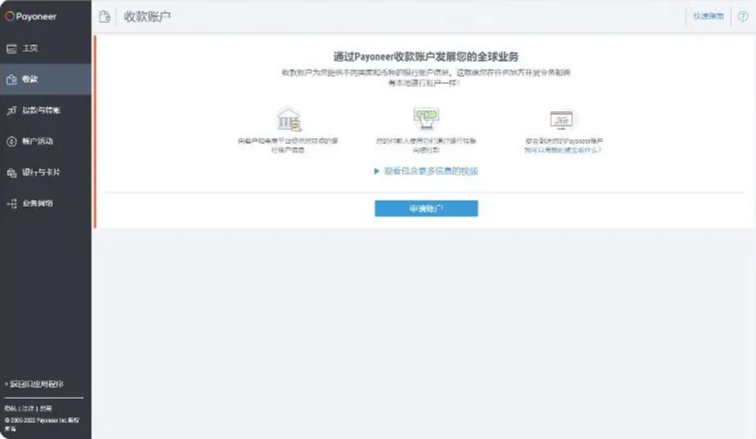This screenshot has height=439, width=756.
Task: Click the Payoneer logo
Action: click(x=30, y=16)
